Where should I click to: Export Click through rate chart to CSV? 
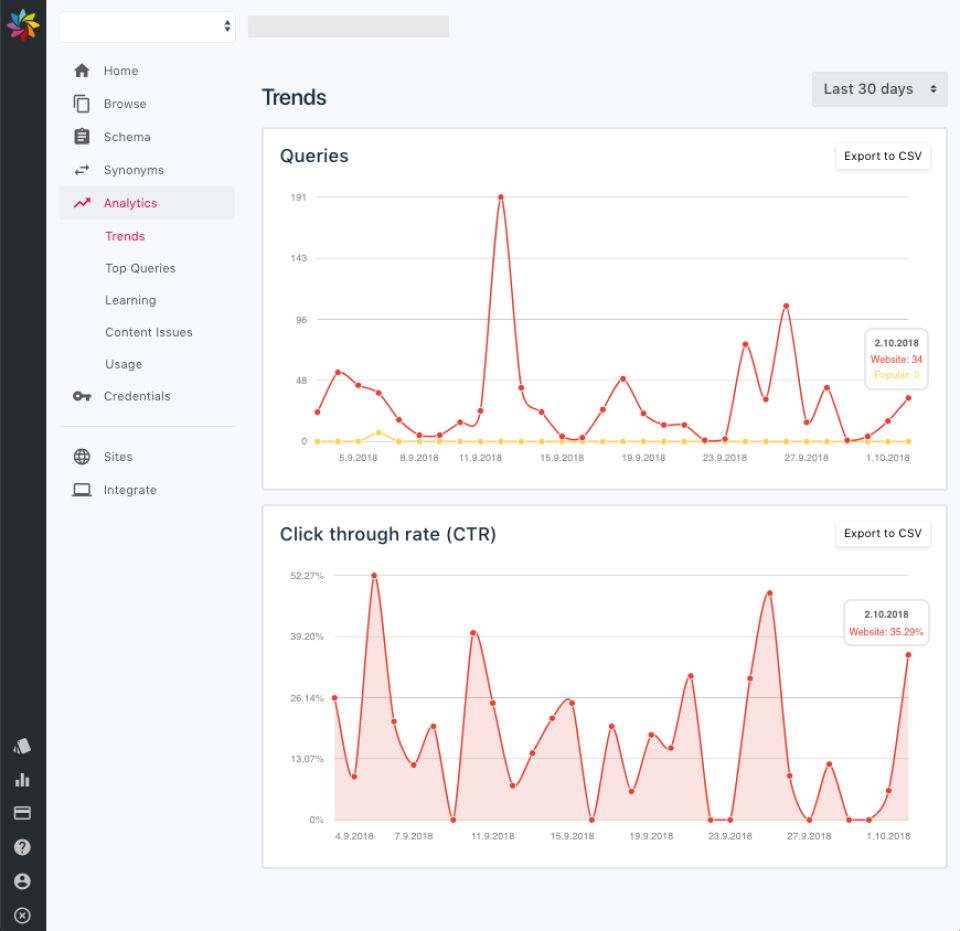click(882, 533)
